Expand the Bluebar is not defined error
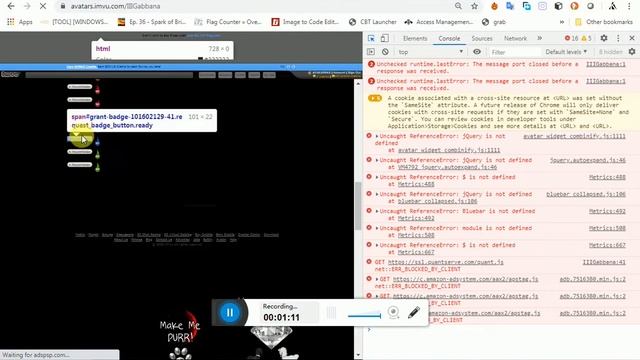The height and width of the screenshot is (360, 640). 377,211
